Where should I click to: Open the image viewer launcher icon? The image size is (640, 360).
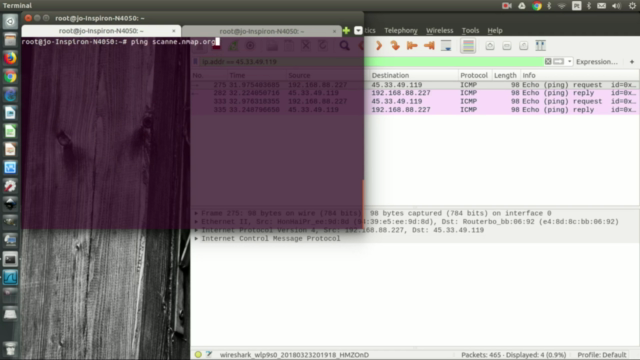(10, 167)
